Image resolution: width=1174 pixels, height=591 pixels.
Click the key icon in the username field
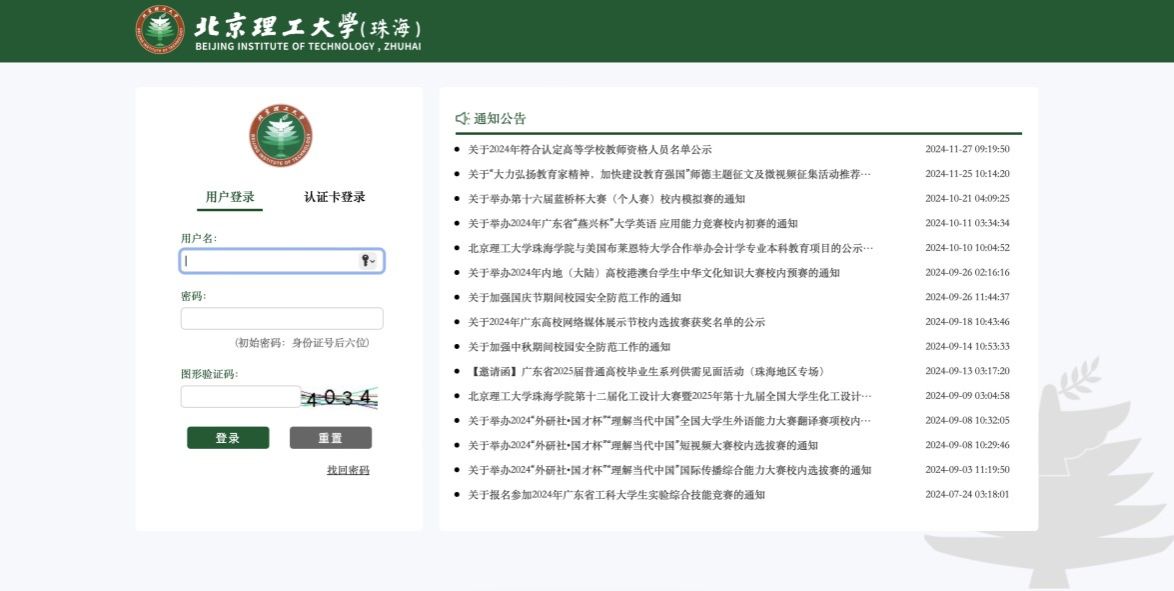(x=367, y=261)
